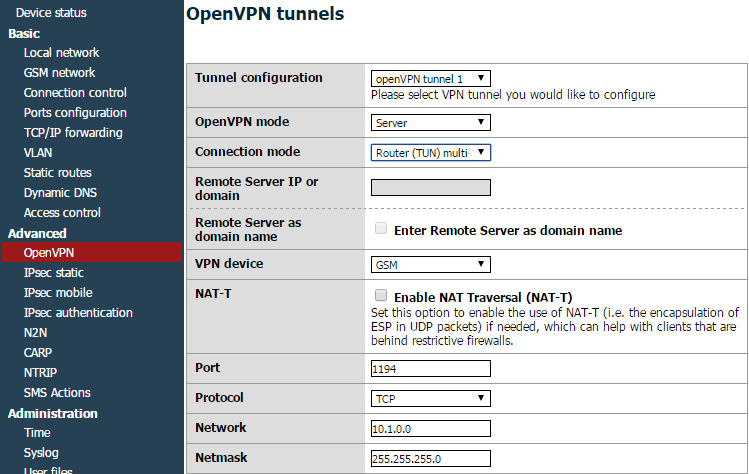Open Dynamic DNS page
Image resolution: width=749 pixels, height=474 pixels.
[x=60, y=193]
